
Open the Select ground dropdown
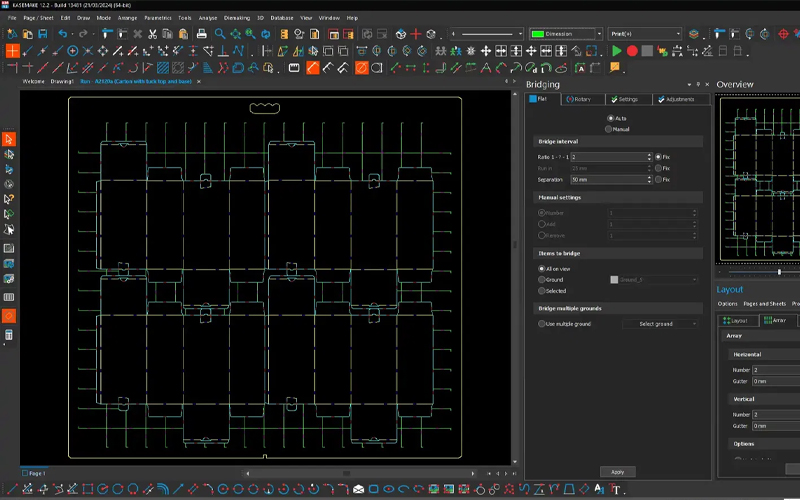pyautogui.click(x=660, y=324)
